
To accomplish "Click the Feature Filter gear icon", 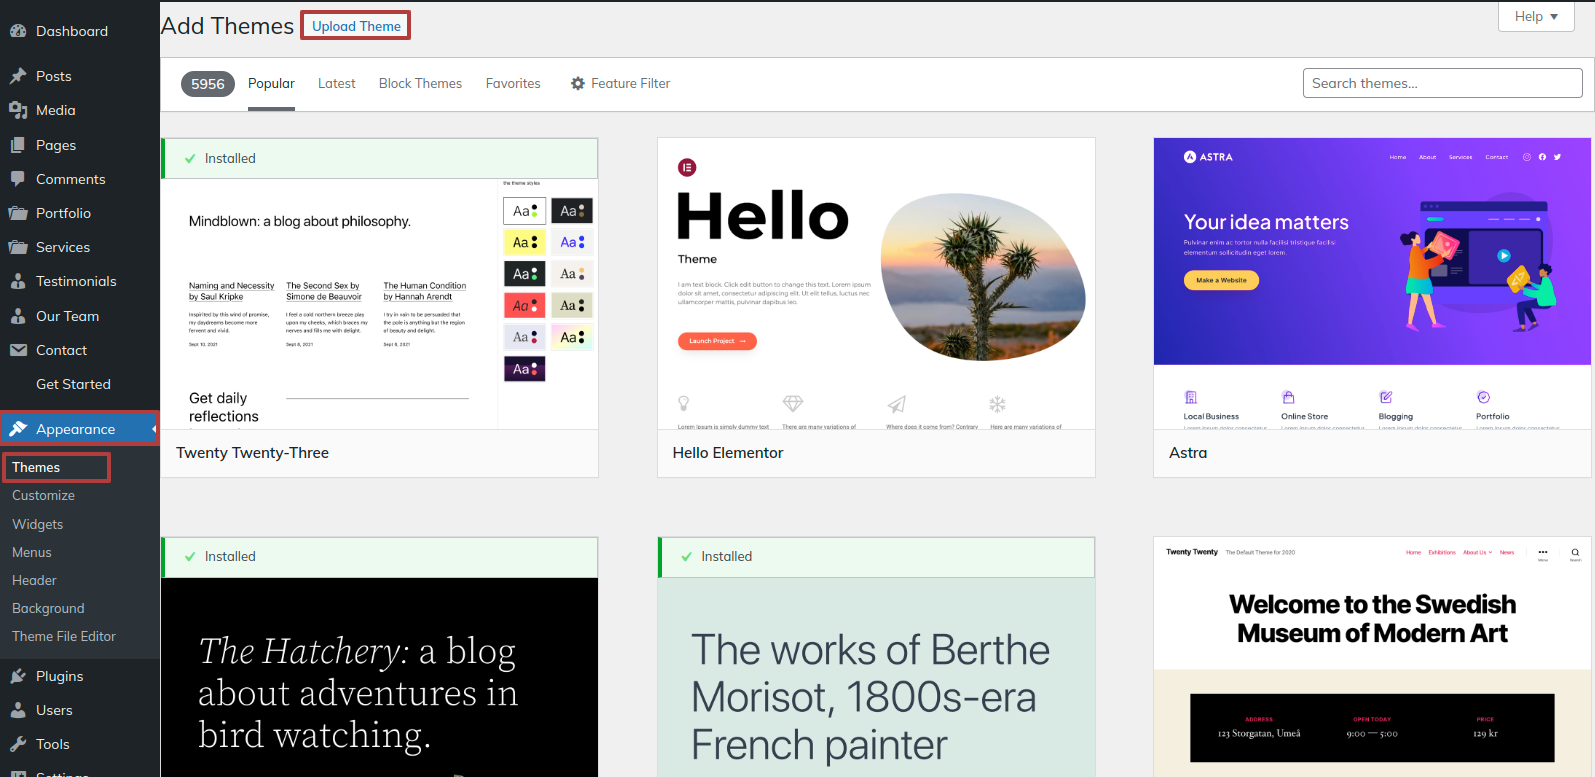I will tap(578, 84).
